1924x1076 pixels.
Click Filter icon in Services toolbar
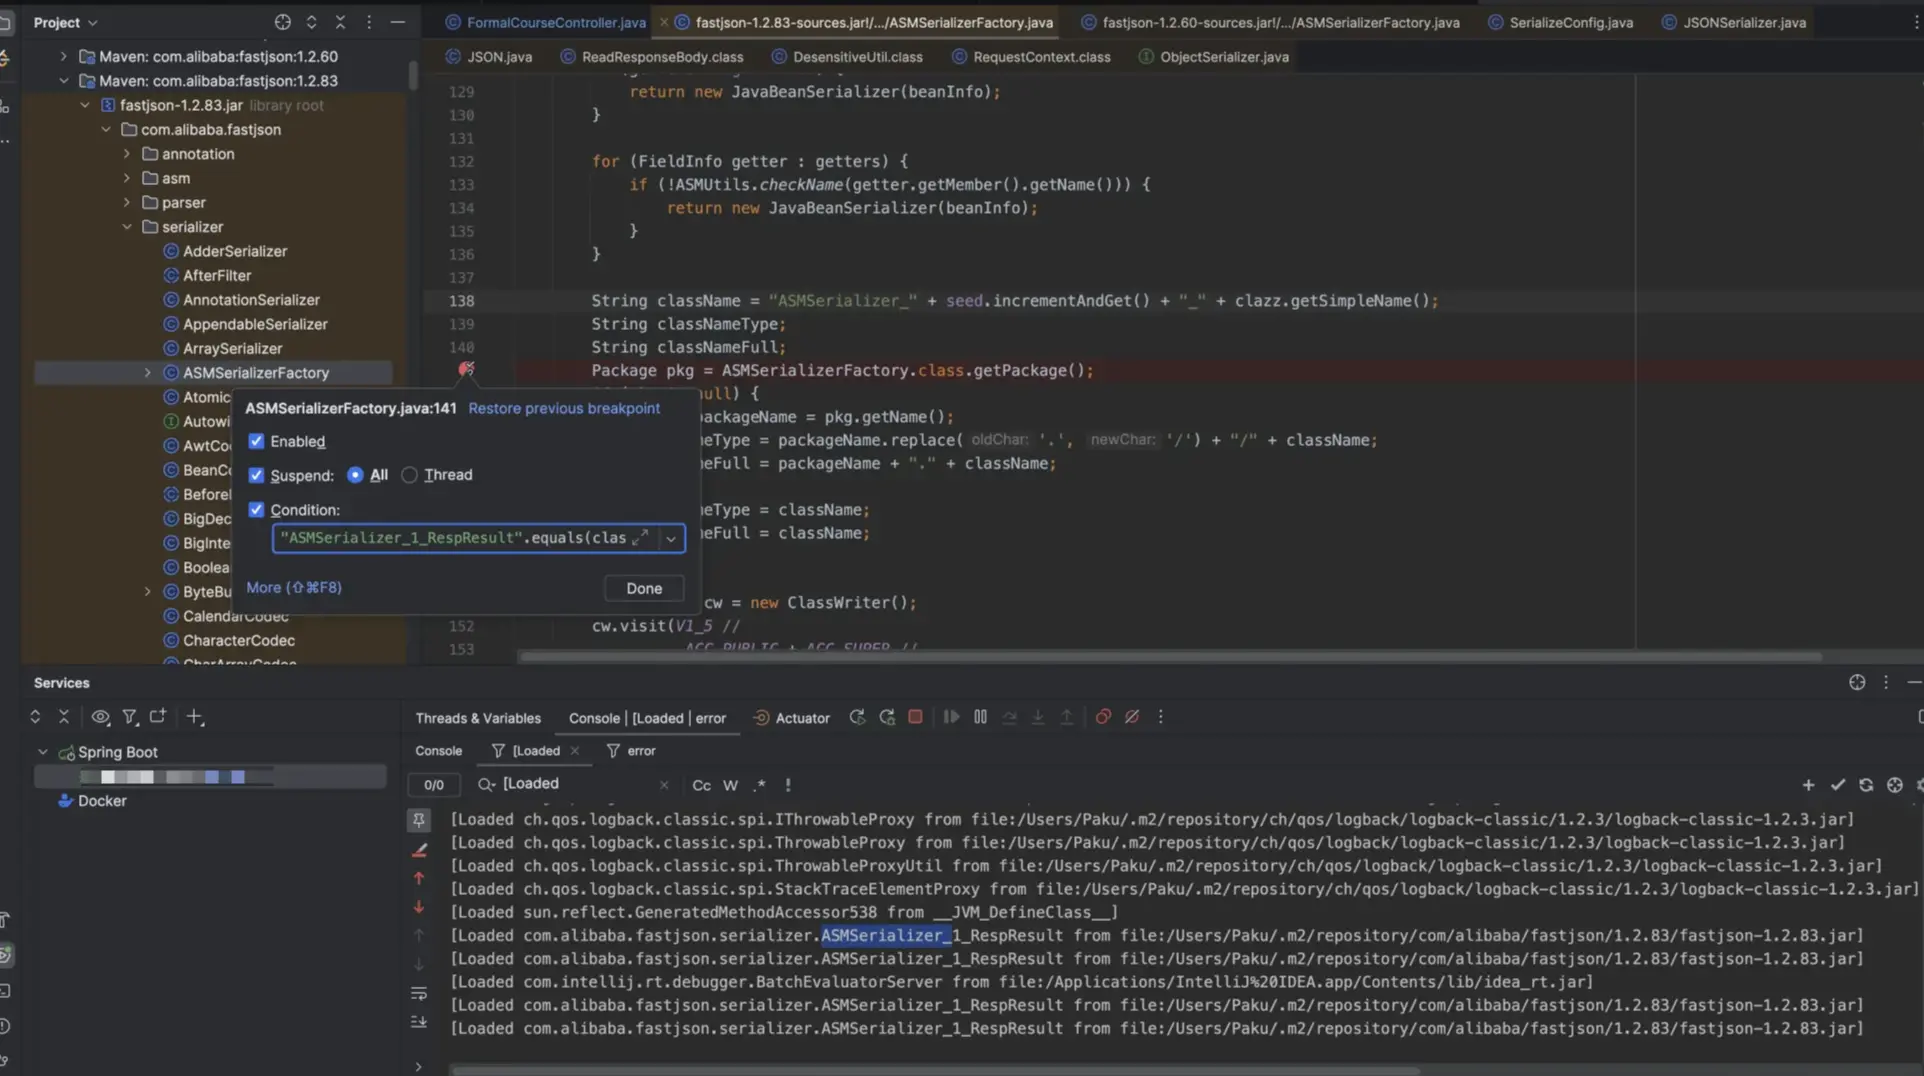tap(129, 717)
